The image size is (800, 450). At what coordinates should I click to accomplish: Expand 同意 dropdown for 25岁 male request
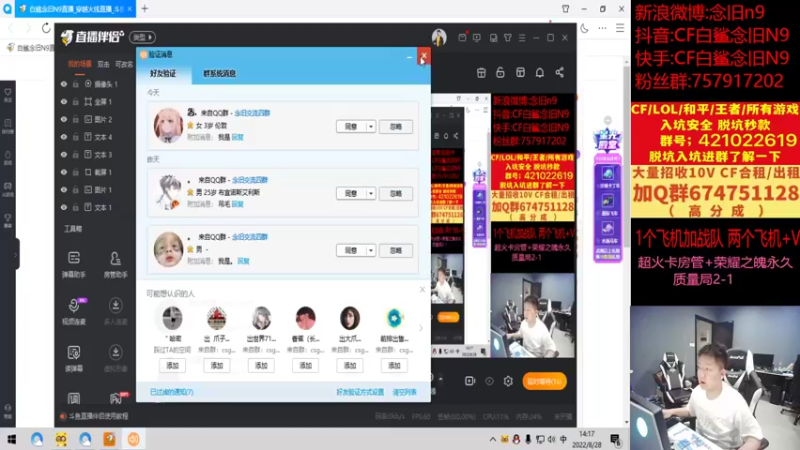(x=371, y=193)
